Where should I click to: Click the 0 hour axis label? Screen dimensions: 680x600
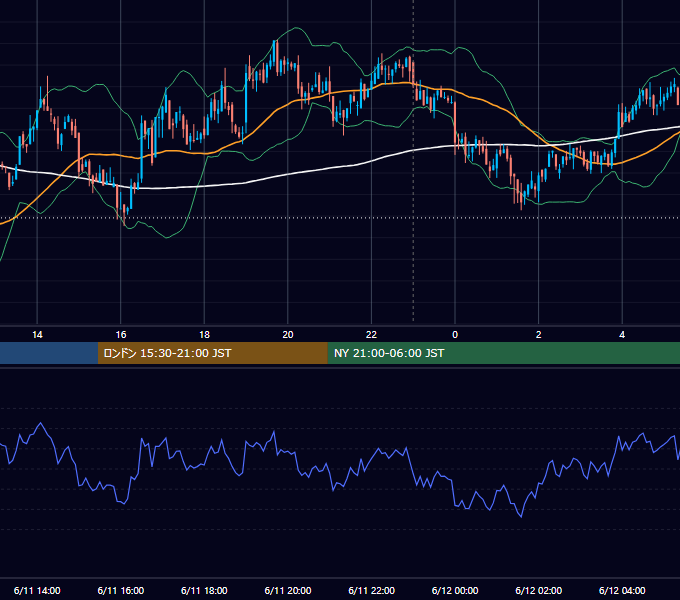pos(455,335)
